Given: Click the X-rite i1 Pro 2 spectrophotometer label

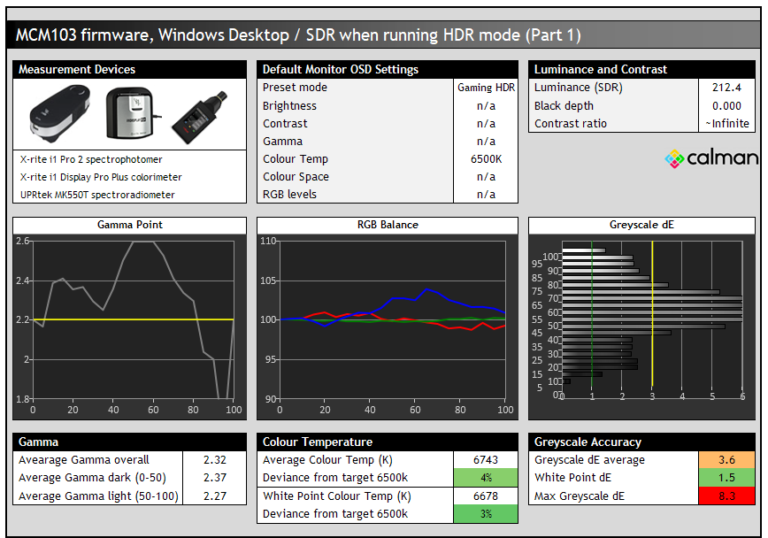Looking at the screenshot, I should (90, 159).
